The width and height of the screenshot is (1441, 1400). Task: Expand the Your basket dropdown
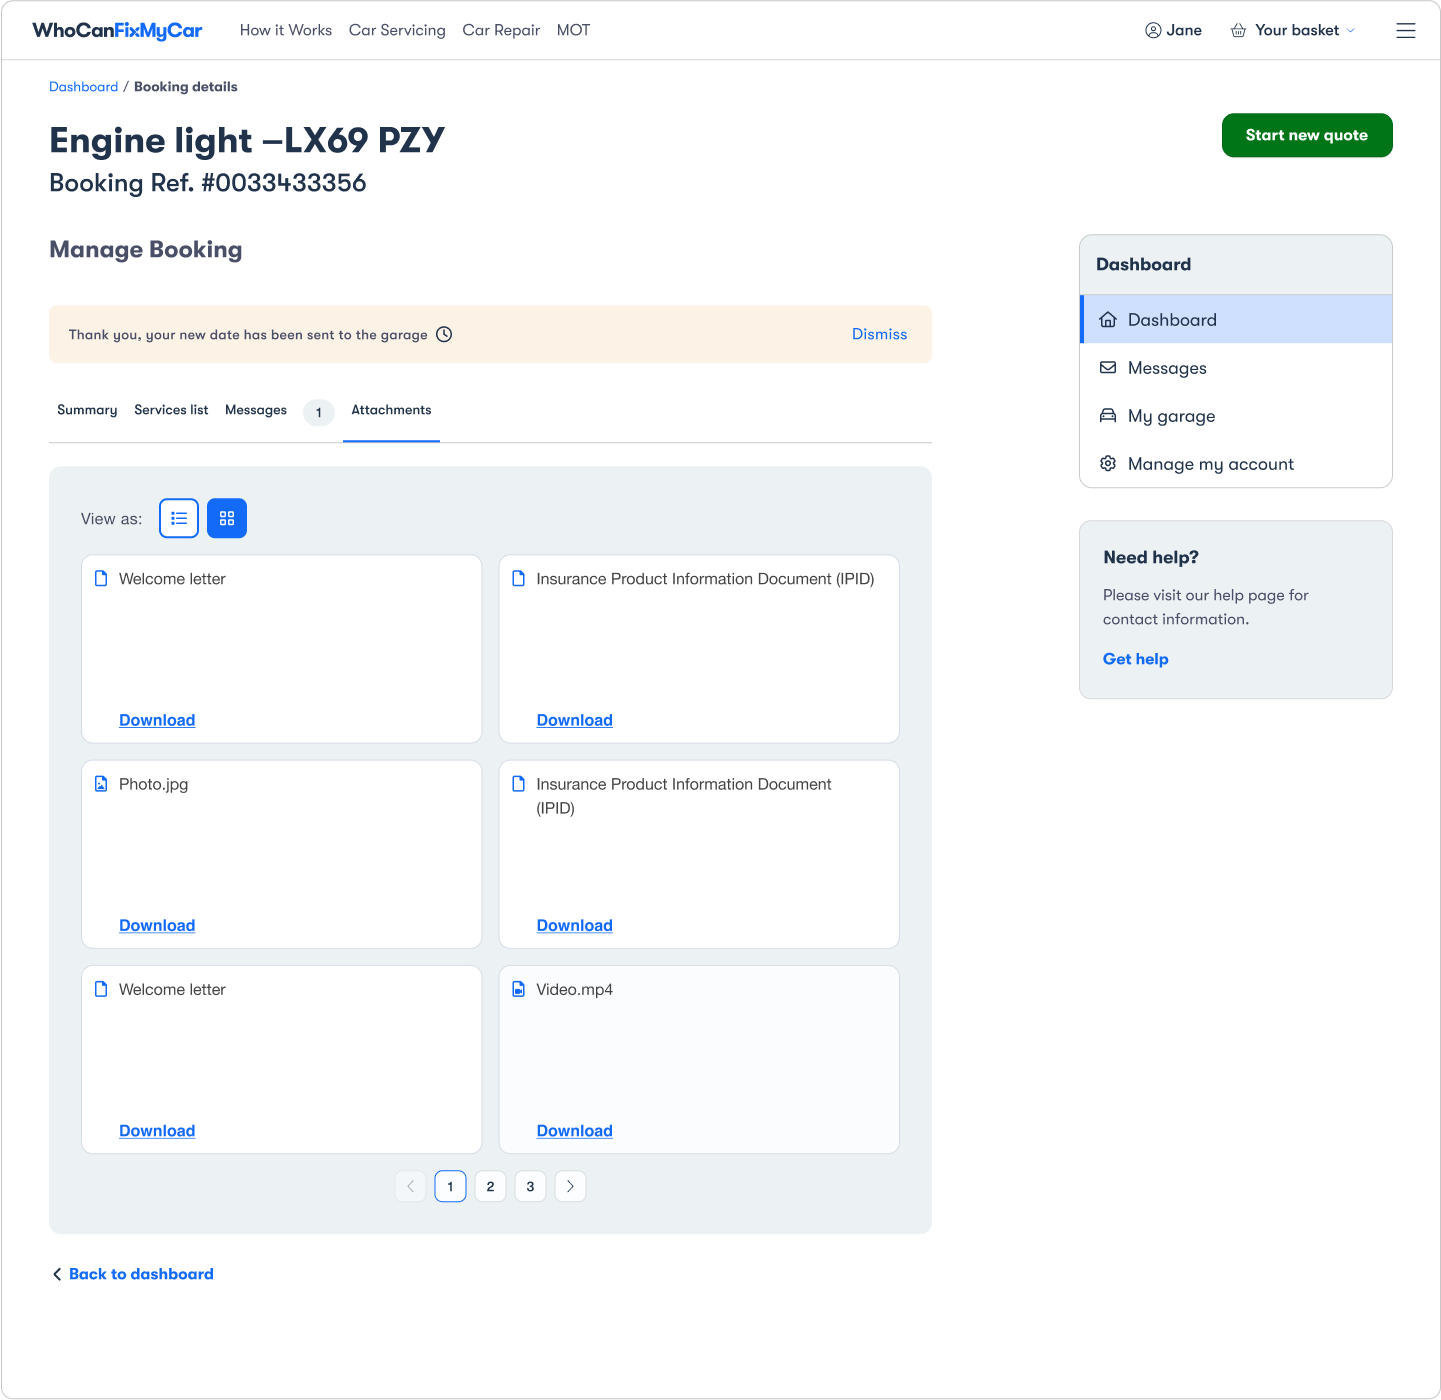pos(1352,30)
